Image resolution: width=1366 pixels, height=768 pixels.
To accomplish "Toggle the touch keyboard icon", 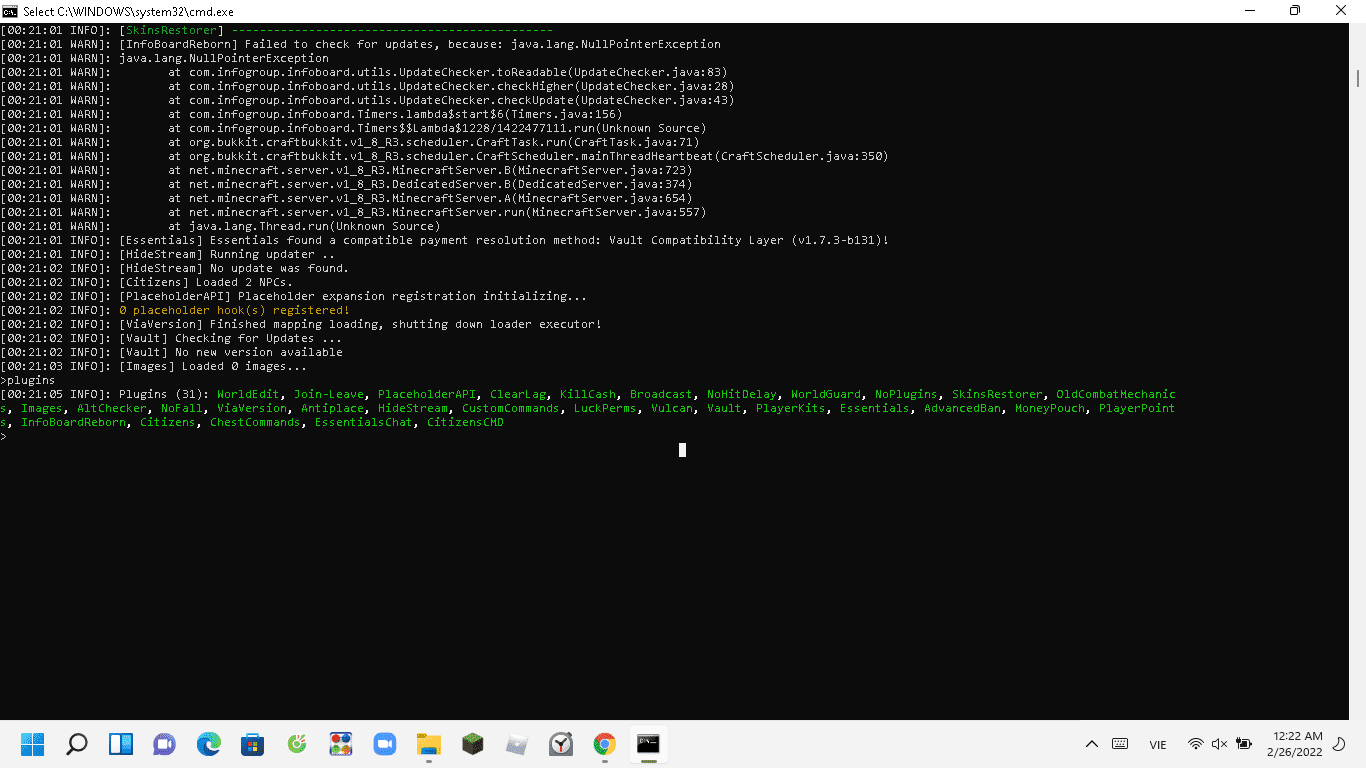I will coord(1120,744).
